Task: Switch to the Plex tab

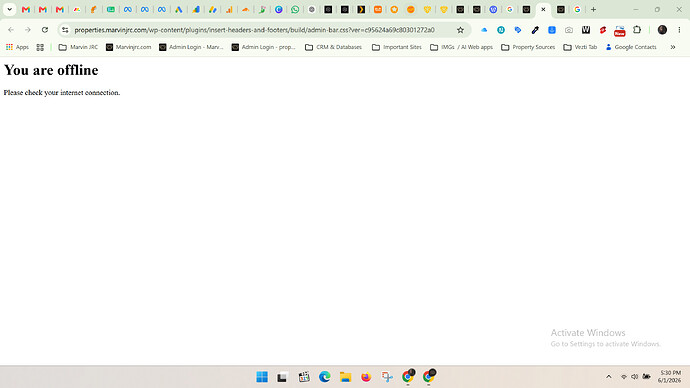Action: [361, 9]
